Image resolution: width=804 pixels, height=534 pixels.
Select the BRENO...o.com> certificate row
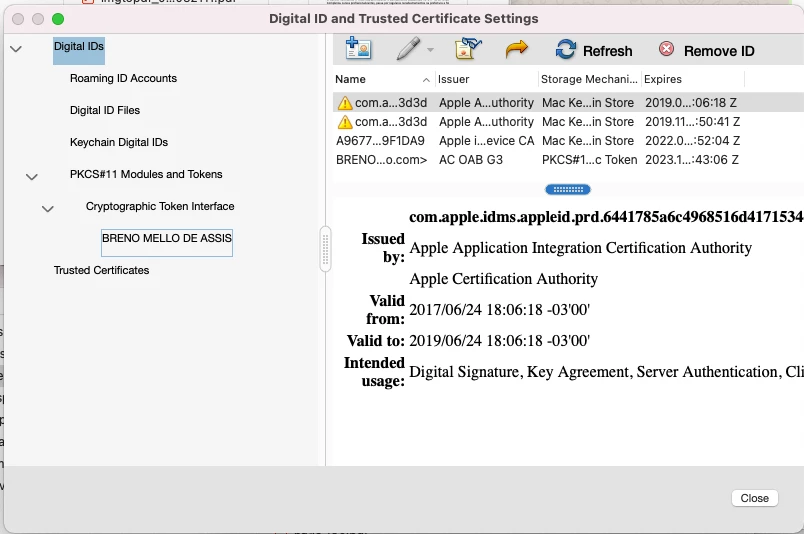click(568, 160)
